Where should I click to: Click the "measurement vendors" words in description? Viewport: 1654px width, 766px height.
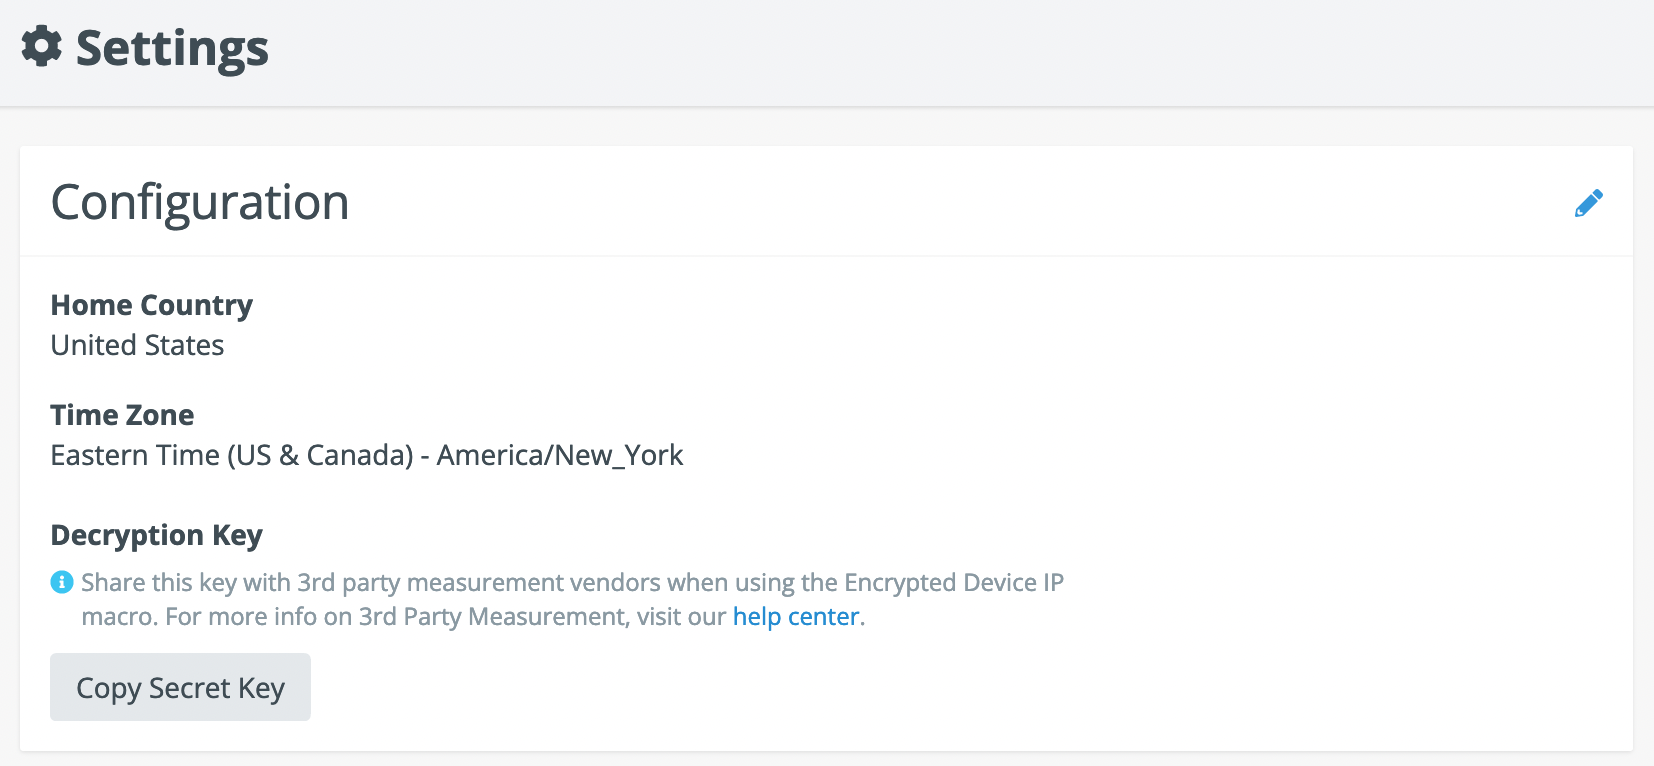533,582
